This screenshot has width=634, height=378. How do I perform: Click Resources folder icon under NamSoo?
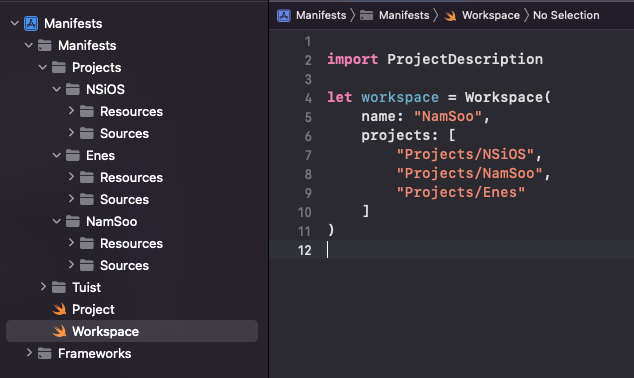click(x=87, y=243)
